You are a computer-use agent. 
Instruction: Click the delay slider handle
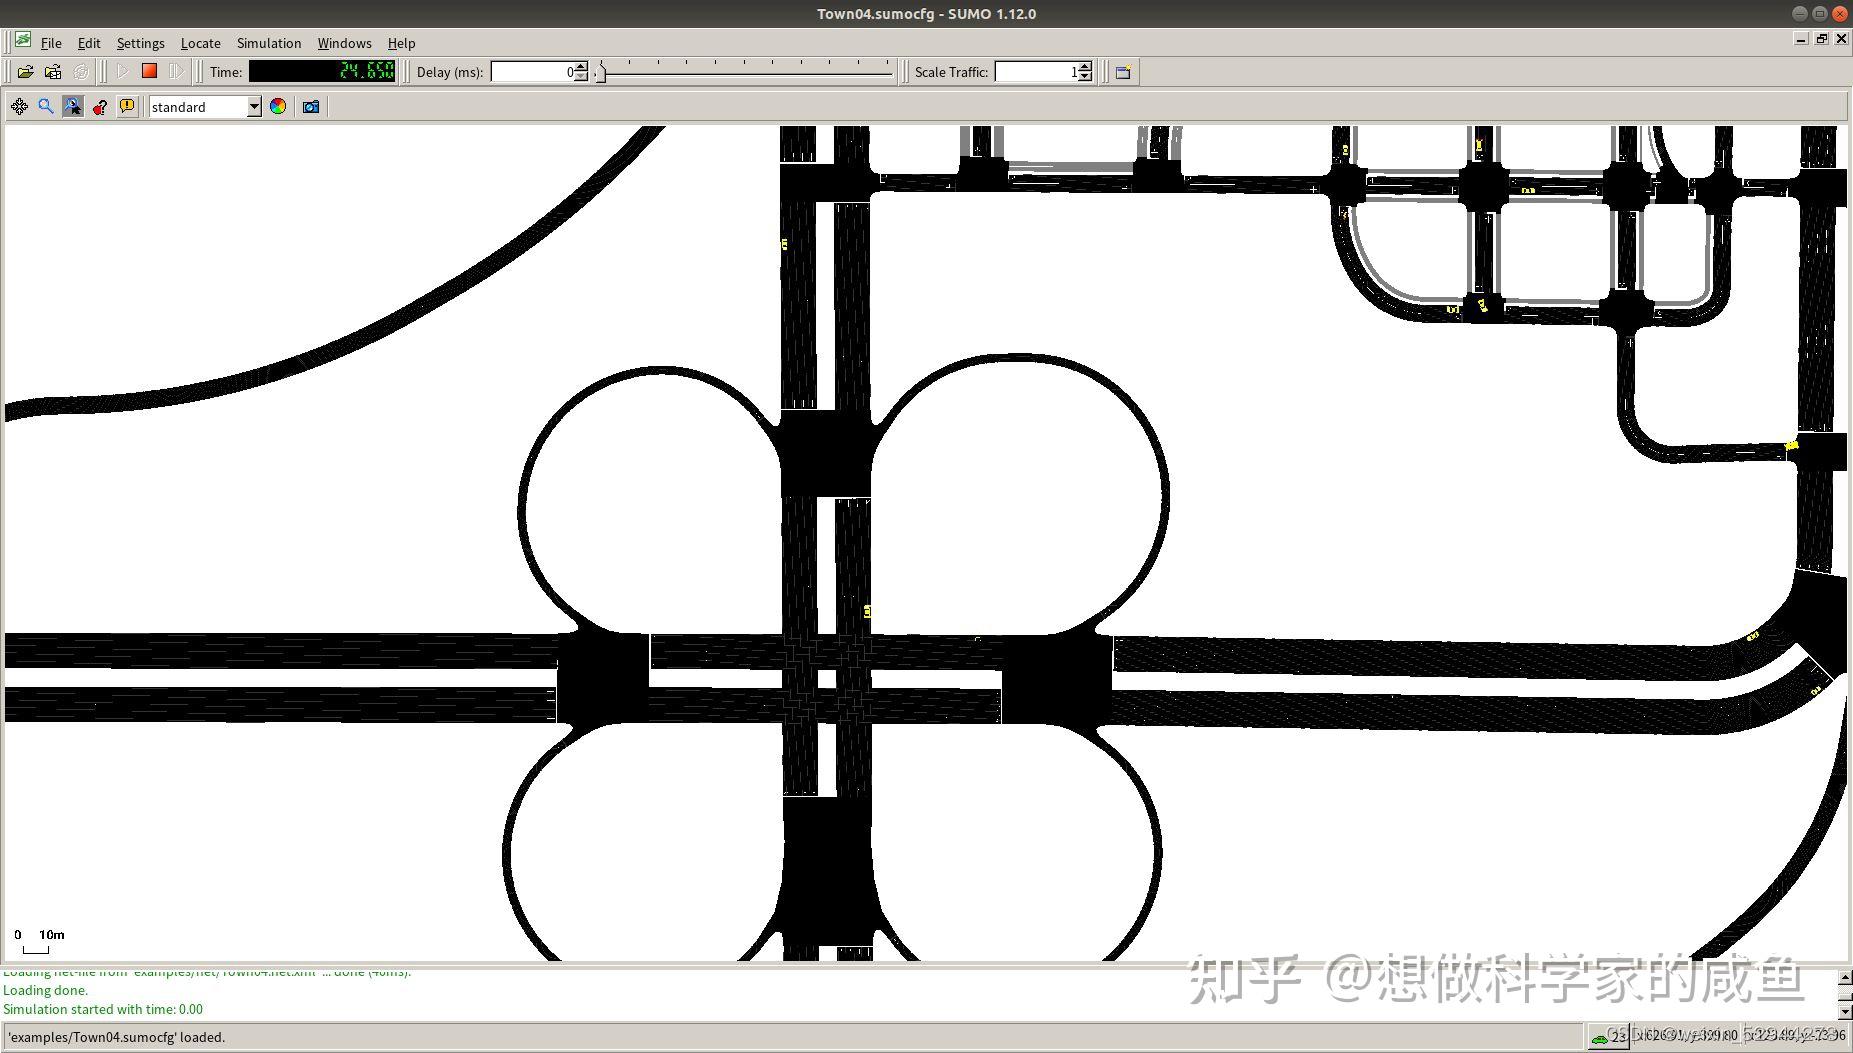coord(600,73)
